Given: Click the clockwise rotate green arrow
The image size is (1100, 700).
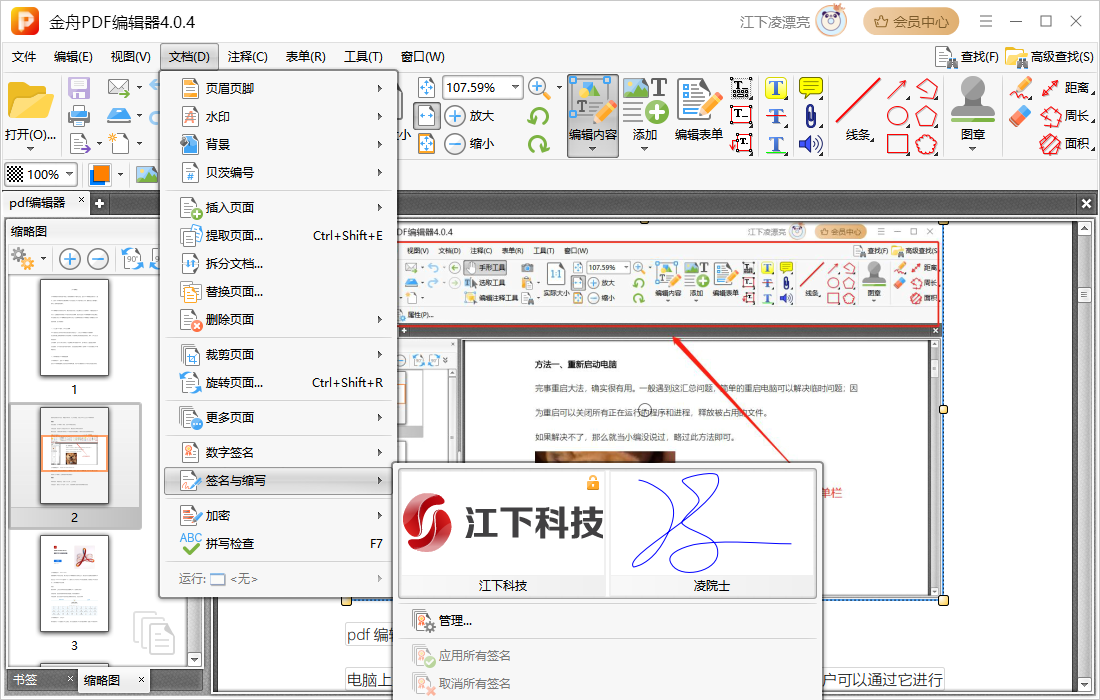Looking at the screenshot, I should pyautogui.click(x=538, y=144).
